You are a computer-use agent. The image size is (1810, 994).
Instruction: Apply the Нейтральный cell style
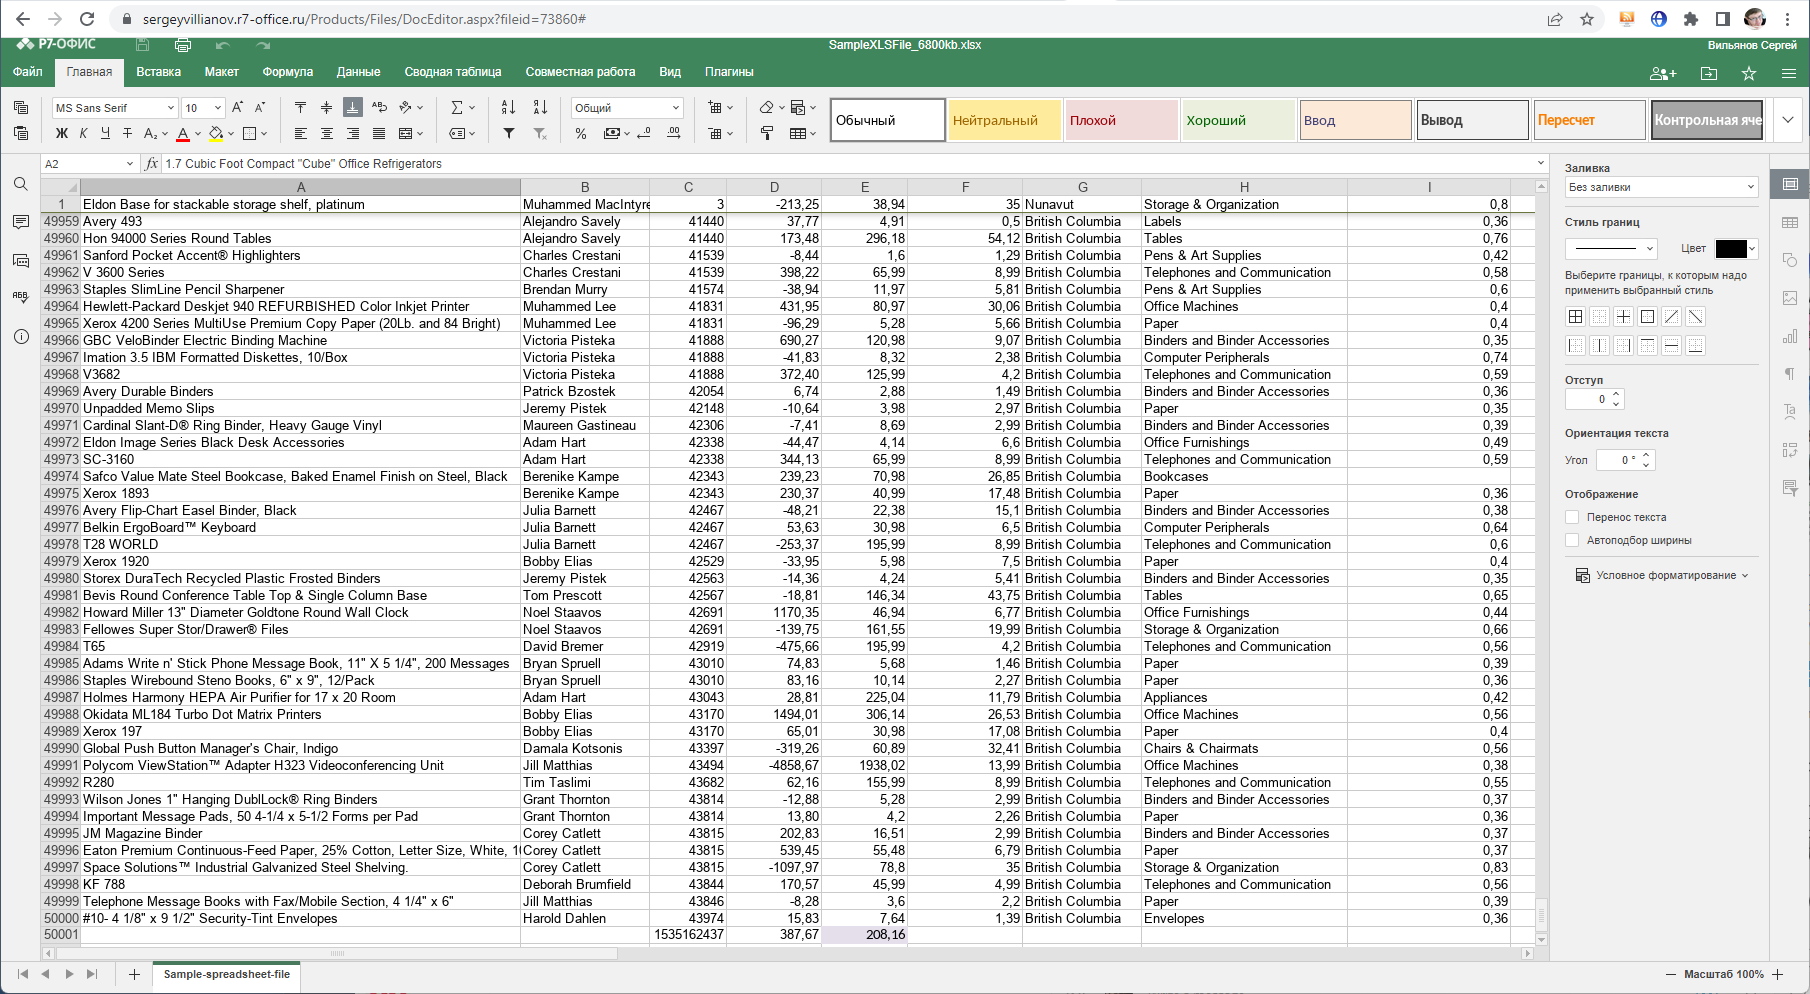(1004, 120)
